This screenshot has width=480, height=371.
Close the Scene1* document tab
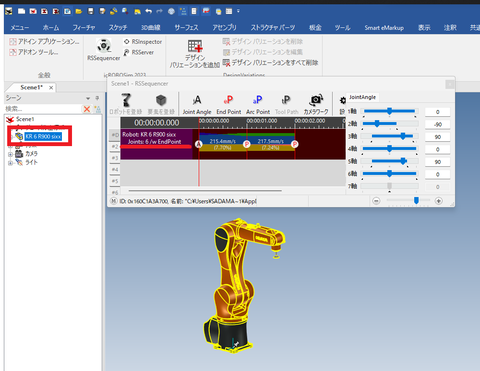click(51, 88)
